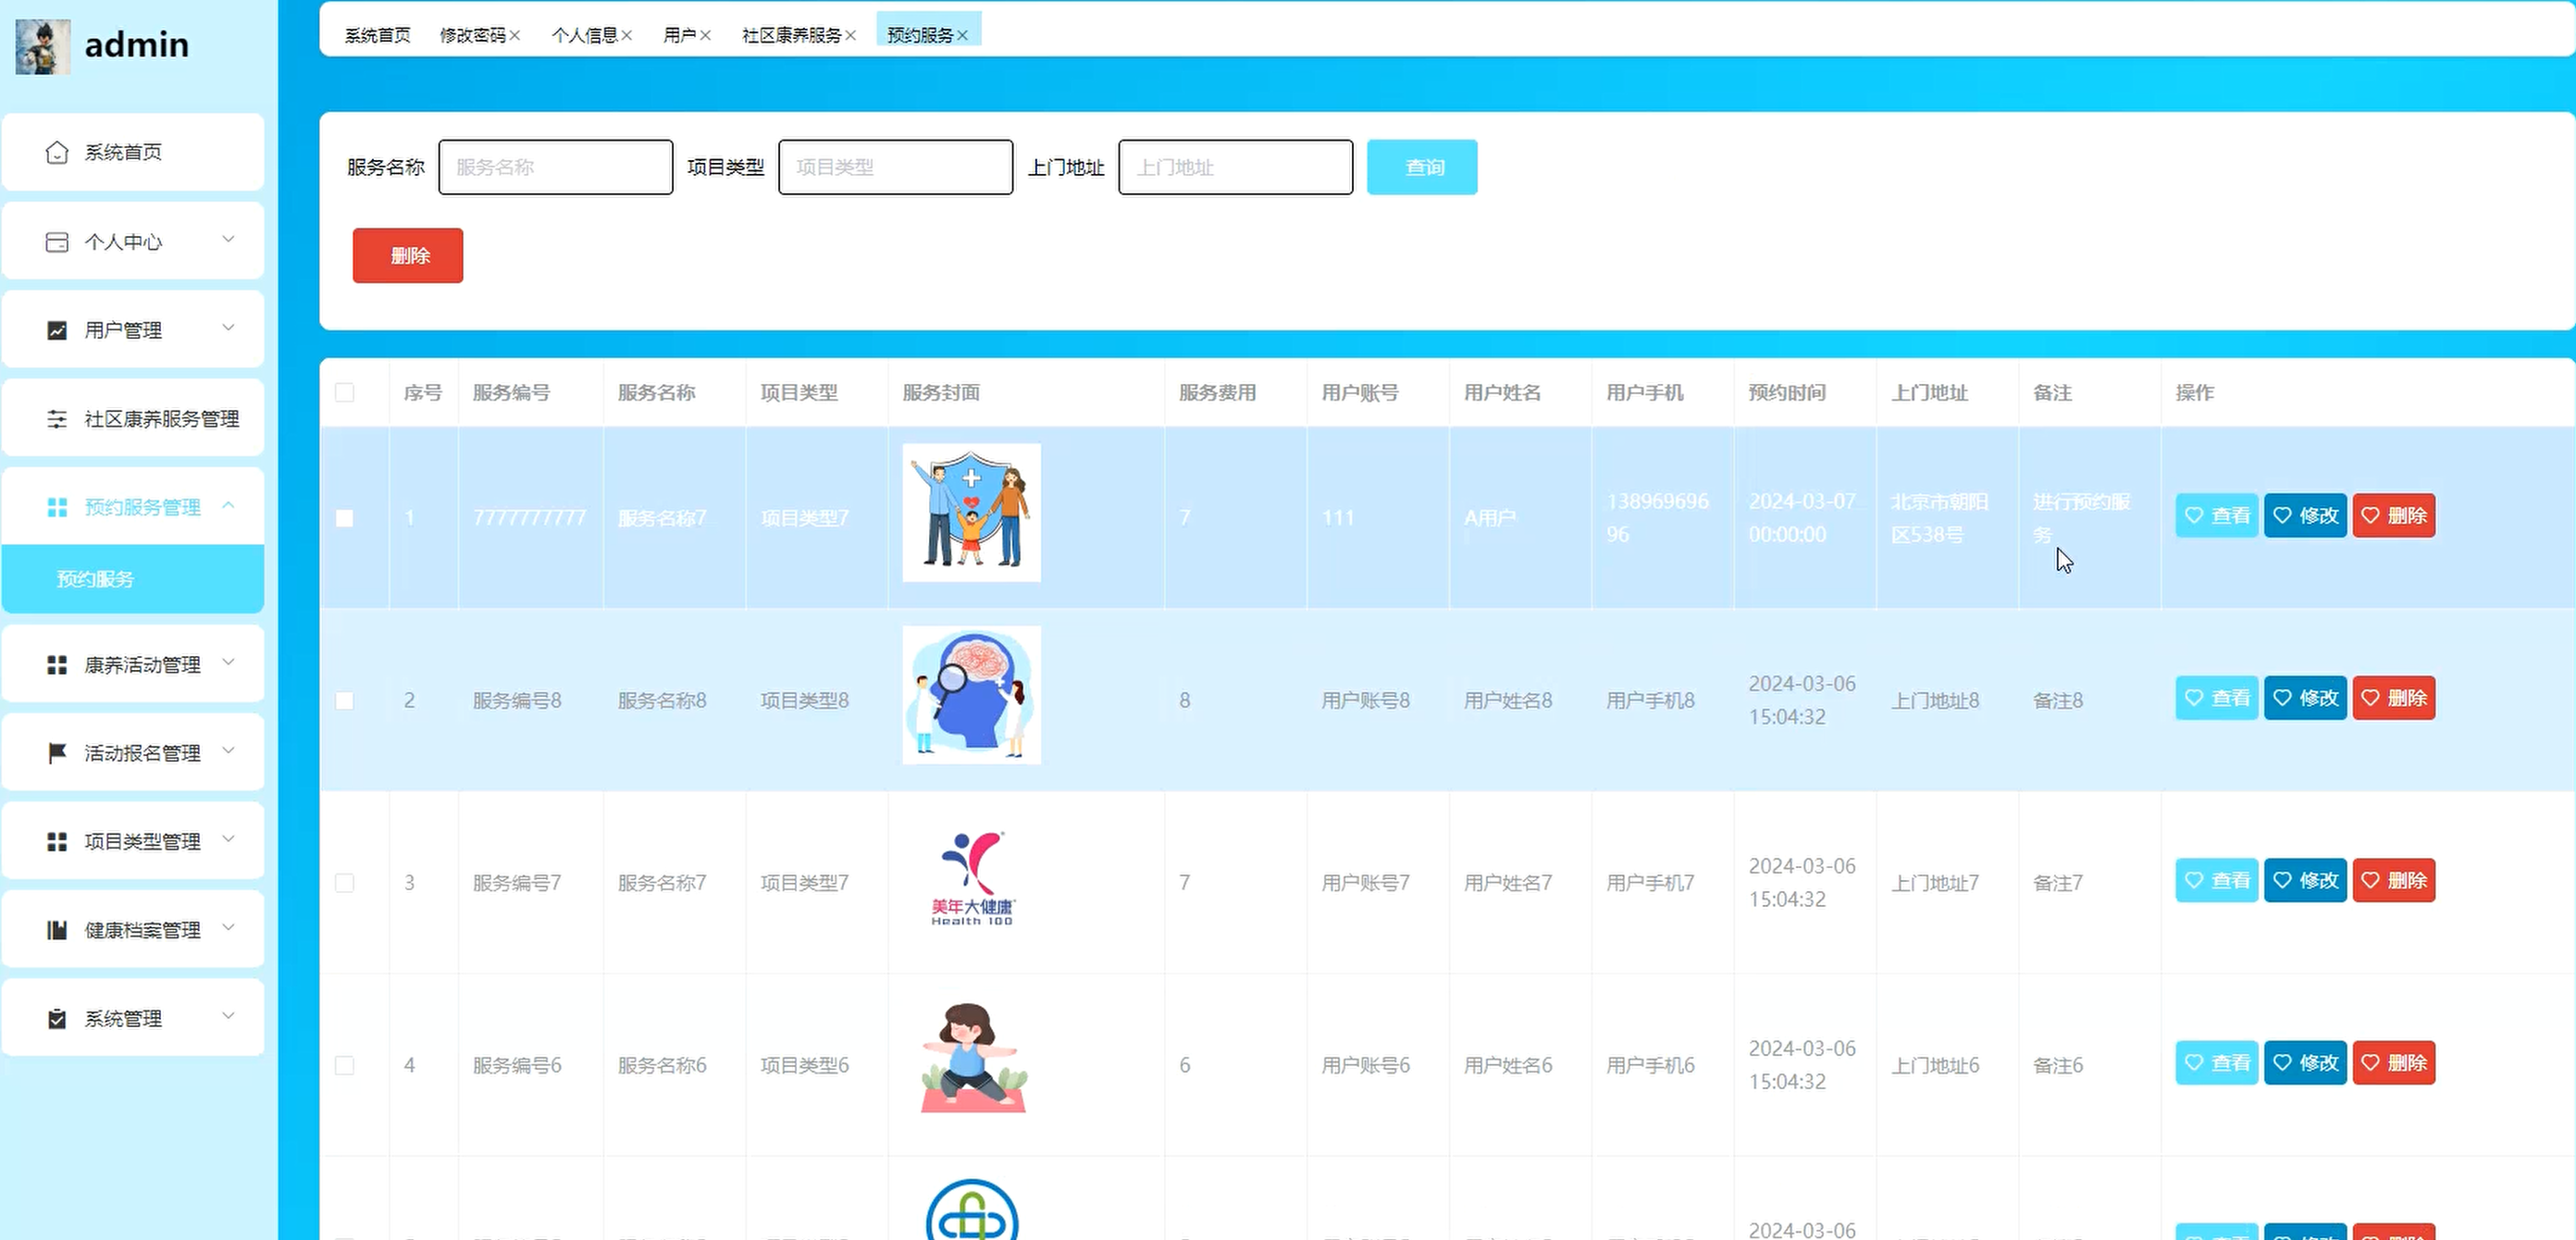Click the admin avatar picture
Screen dimensions: 2576x1240
tap(43, 46)
